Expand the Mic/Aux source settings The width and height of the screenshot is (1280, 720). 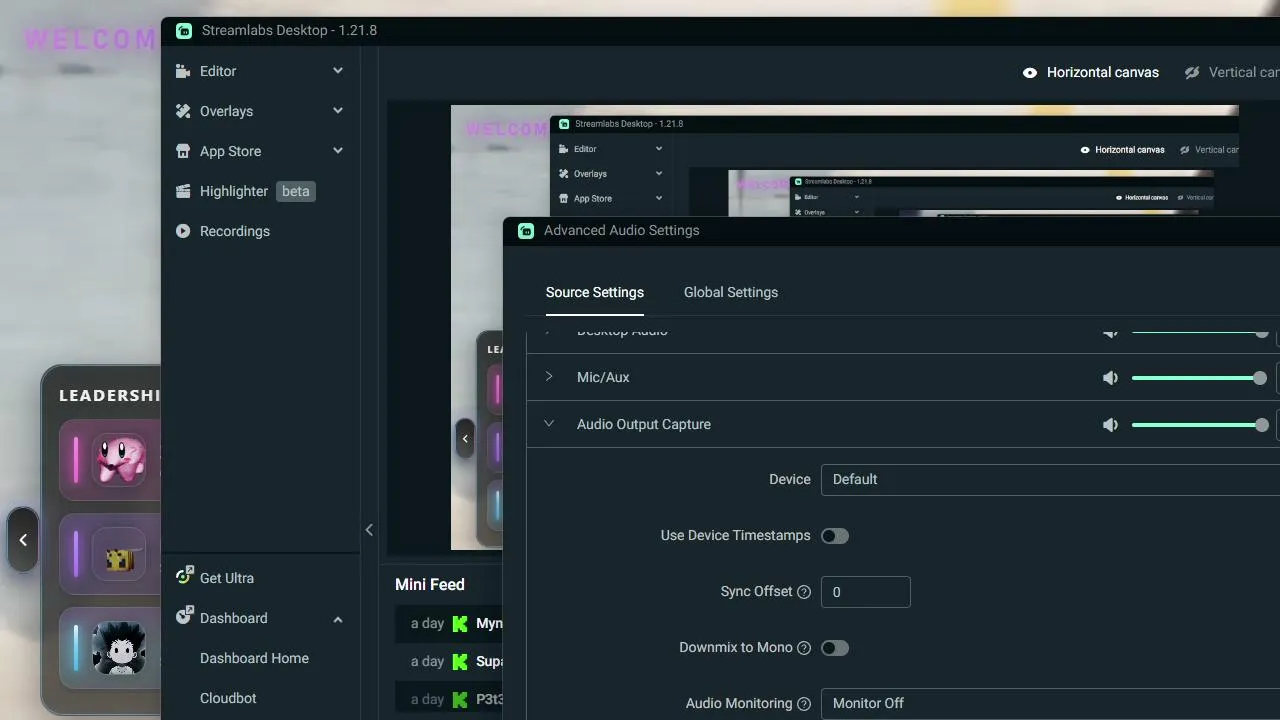549,377
